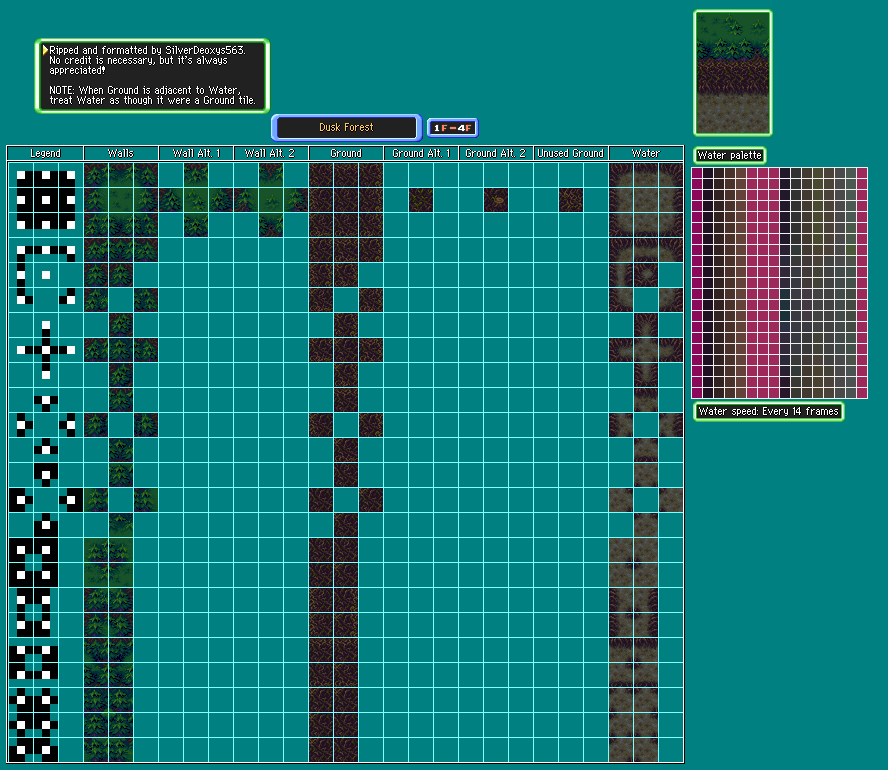Select the Wall Alt. 2 column header
This screenshot has height=770, width=888.
pyautogui.click(x=271, y=153)
